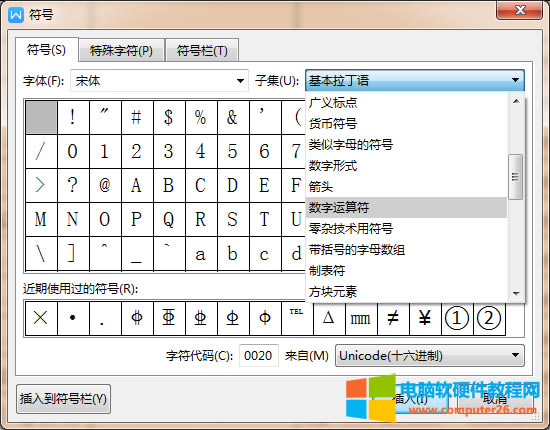Select the exclamation mark symbol cell
550x430 pixels.
click(73, 117)
